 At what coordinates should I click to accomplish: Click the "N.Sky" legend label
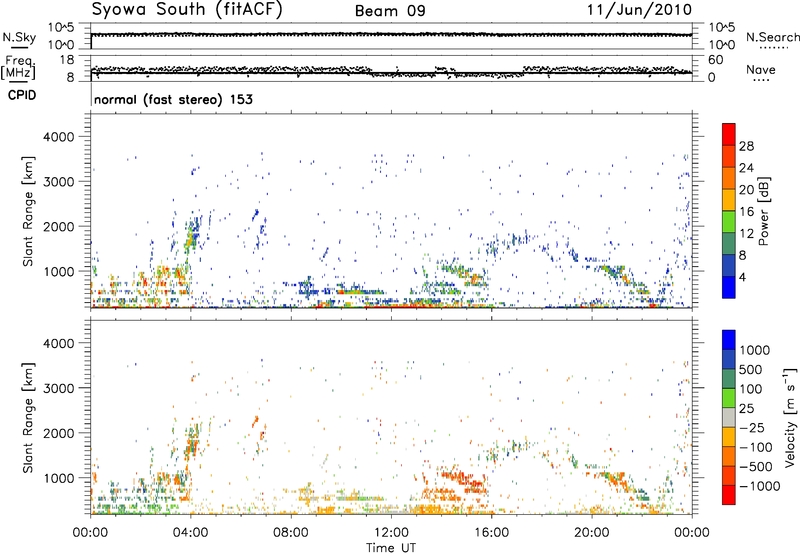click(19, 37)
